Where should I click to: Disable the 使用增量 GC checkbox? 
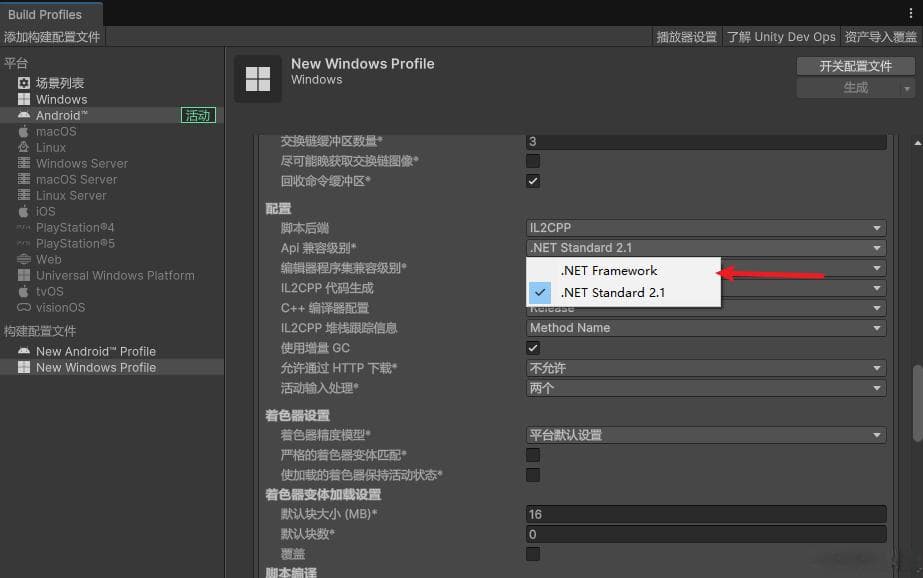[533, 348]
